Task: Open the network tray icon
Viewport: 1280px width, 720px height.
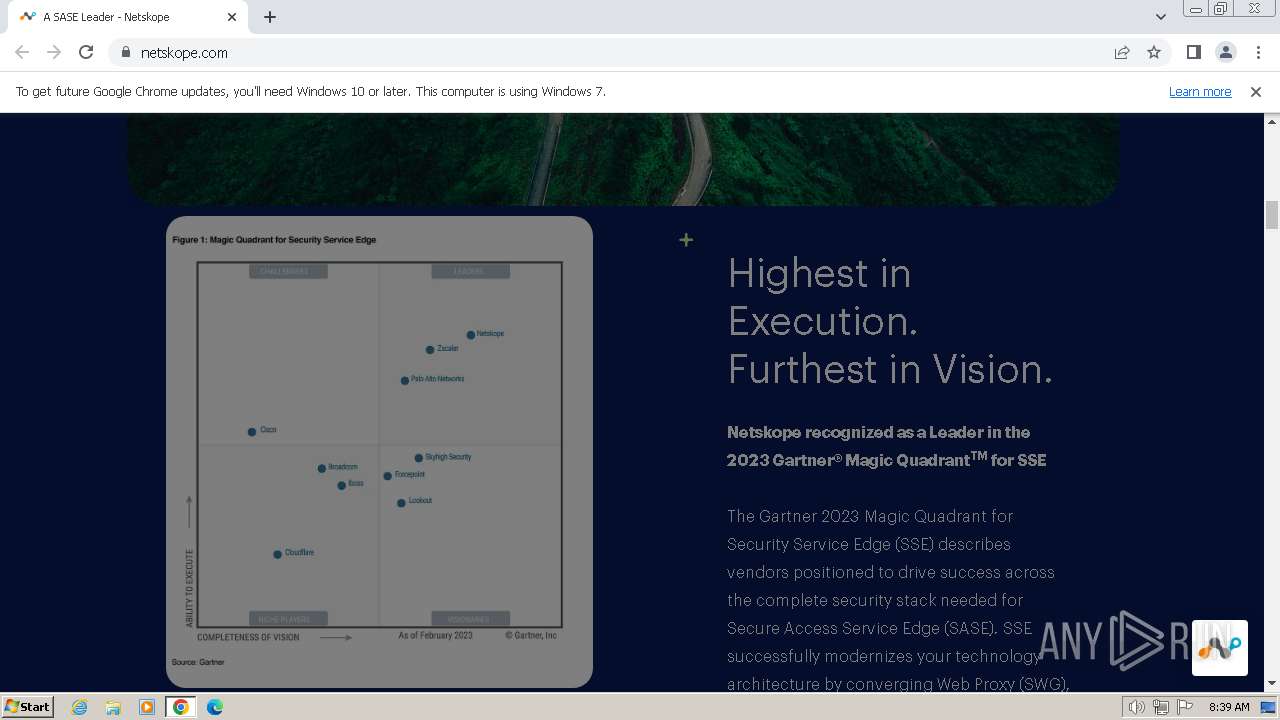Action: point(1161,707)
